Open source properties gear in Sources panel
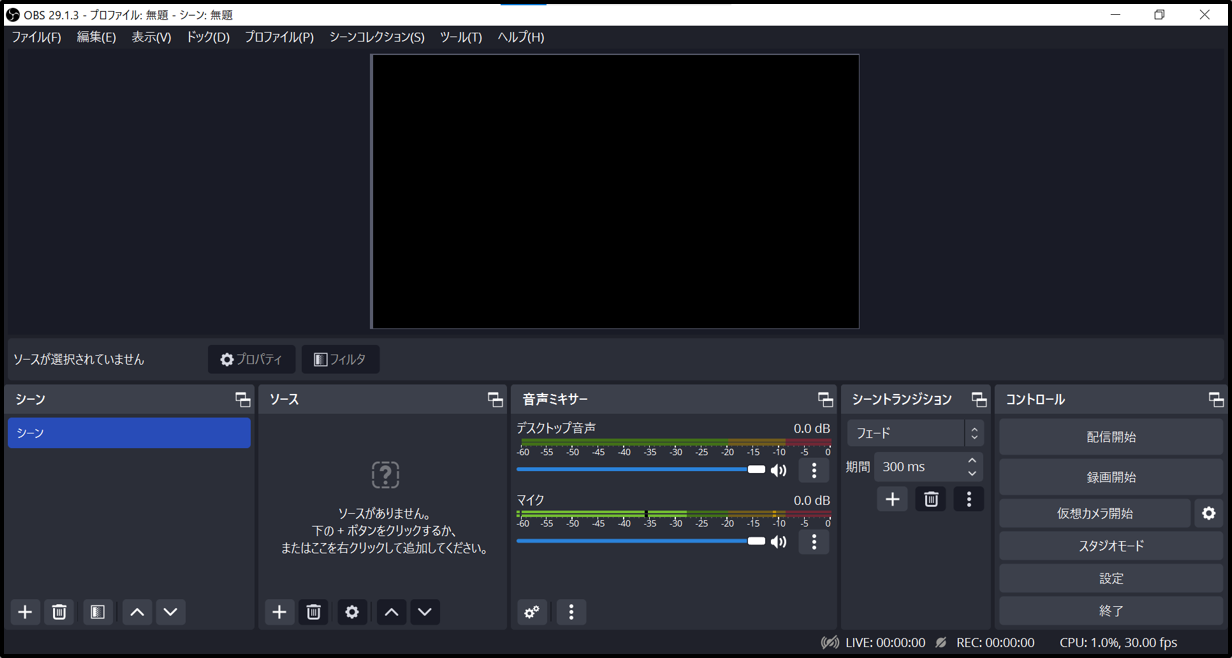The image size is (1232, 658). (352, 612)
